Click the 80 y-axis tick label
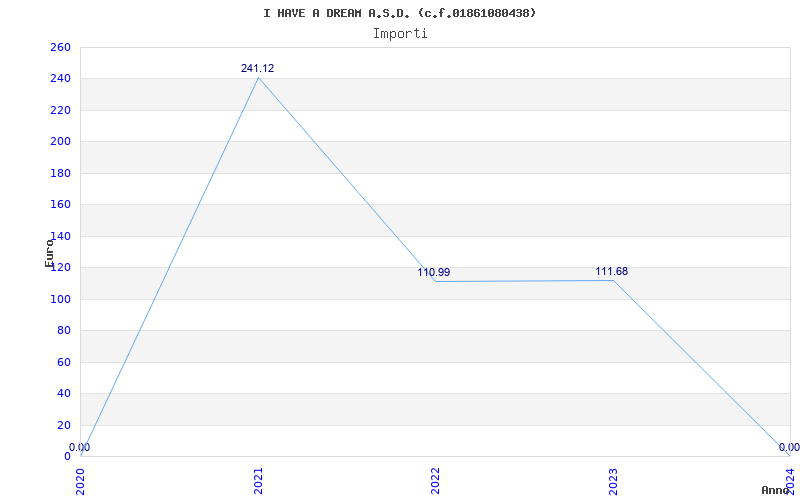800x500 pixels. (64, 331)
